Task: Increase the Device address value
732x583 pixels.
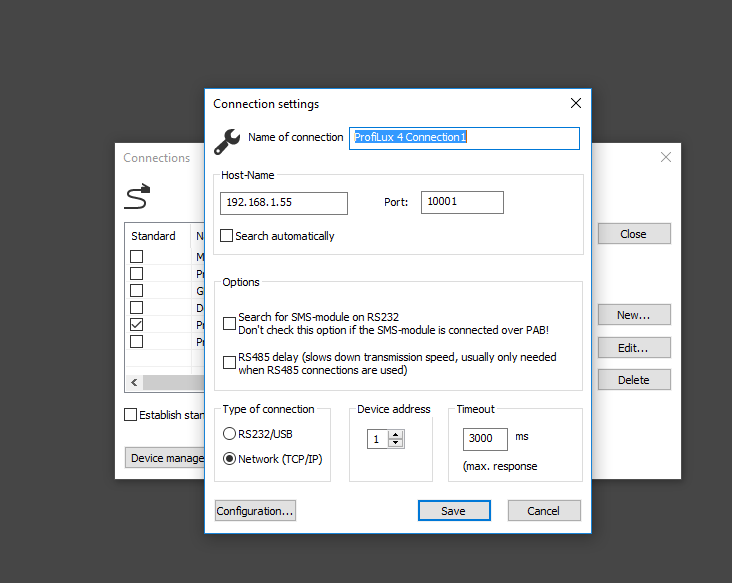Action: tap(395, 435)
